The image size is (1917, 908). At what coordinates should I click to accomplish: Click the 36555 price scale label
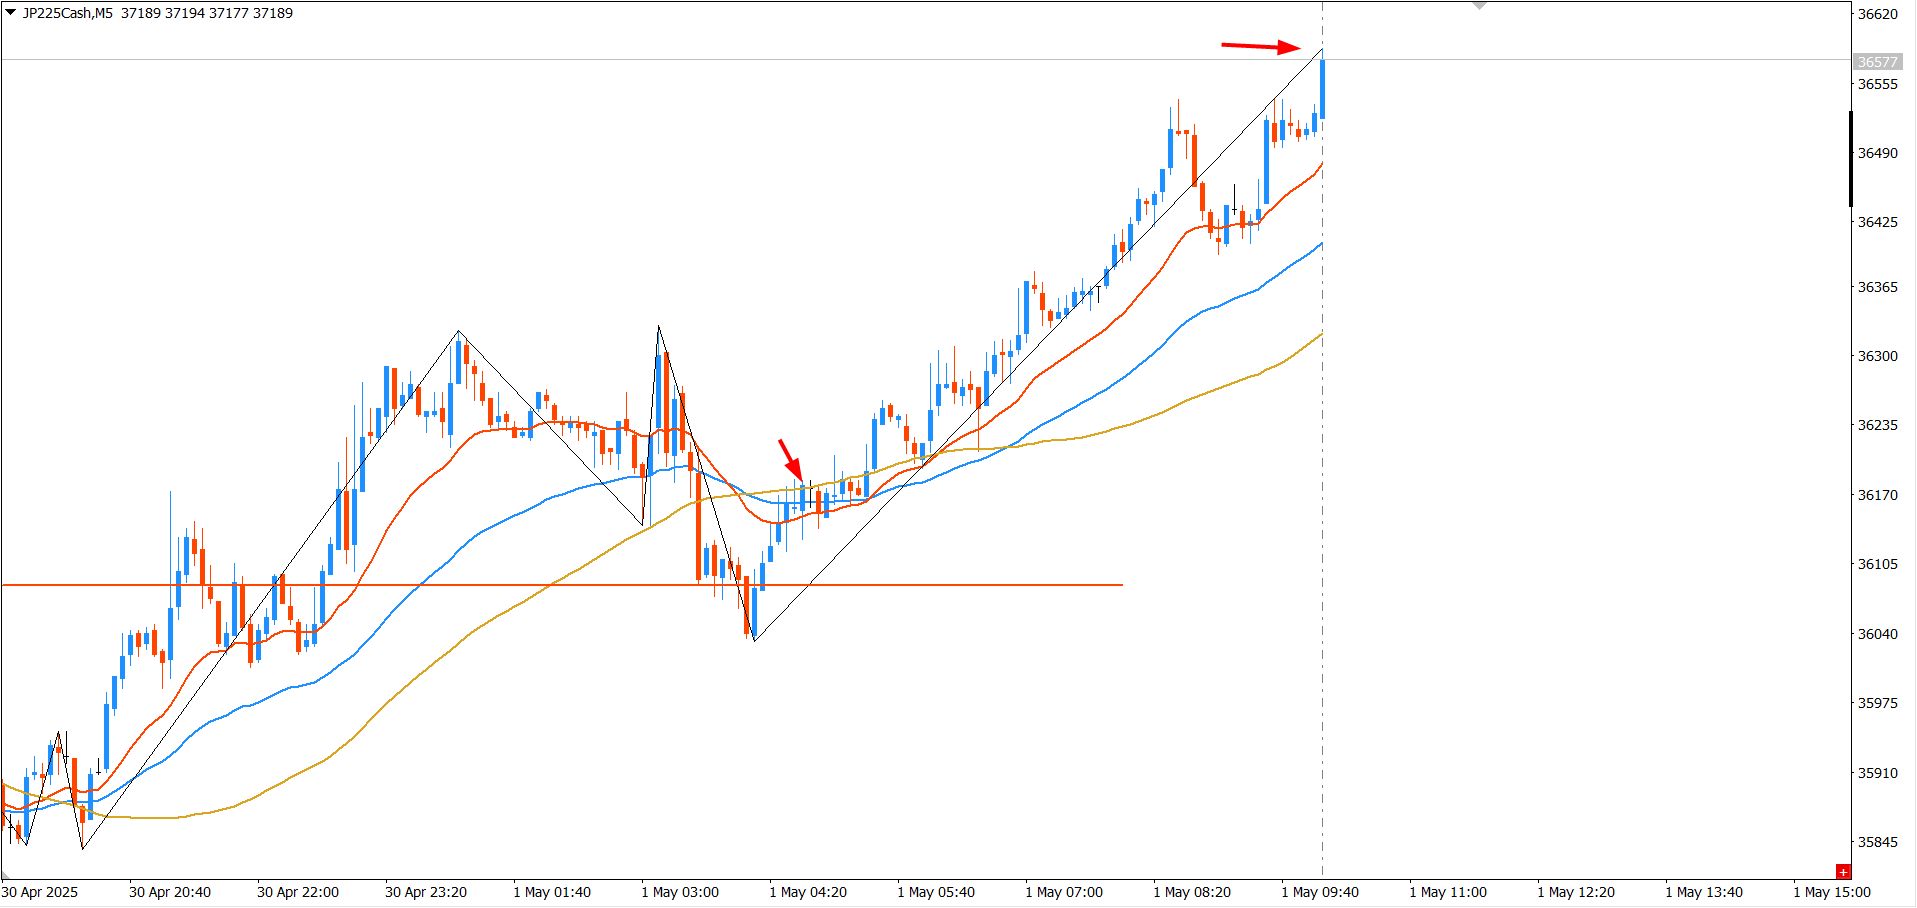click(x=1877, y=84)
